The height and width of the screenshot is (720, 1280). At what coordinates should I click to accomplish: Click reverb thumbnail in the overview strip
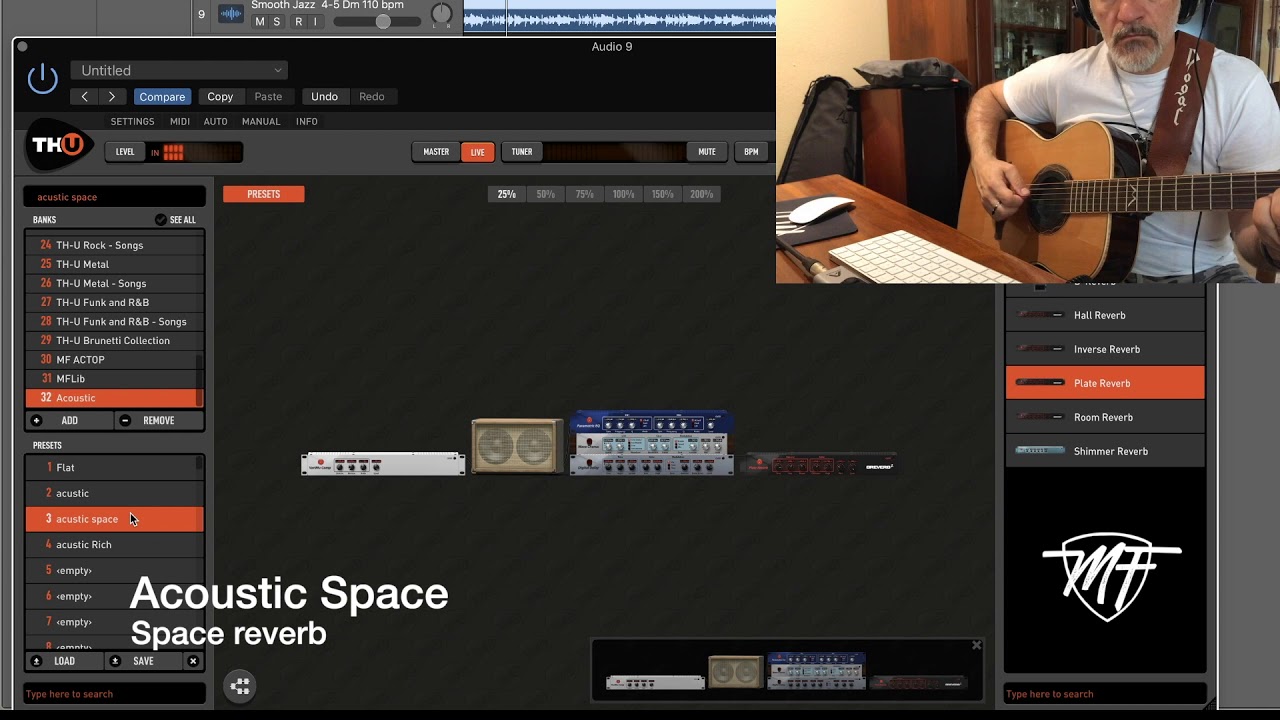pyautogui.click(x=917, y=683)
